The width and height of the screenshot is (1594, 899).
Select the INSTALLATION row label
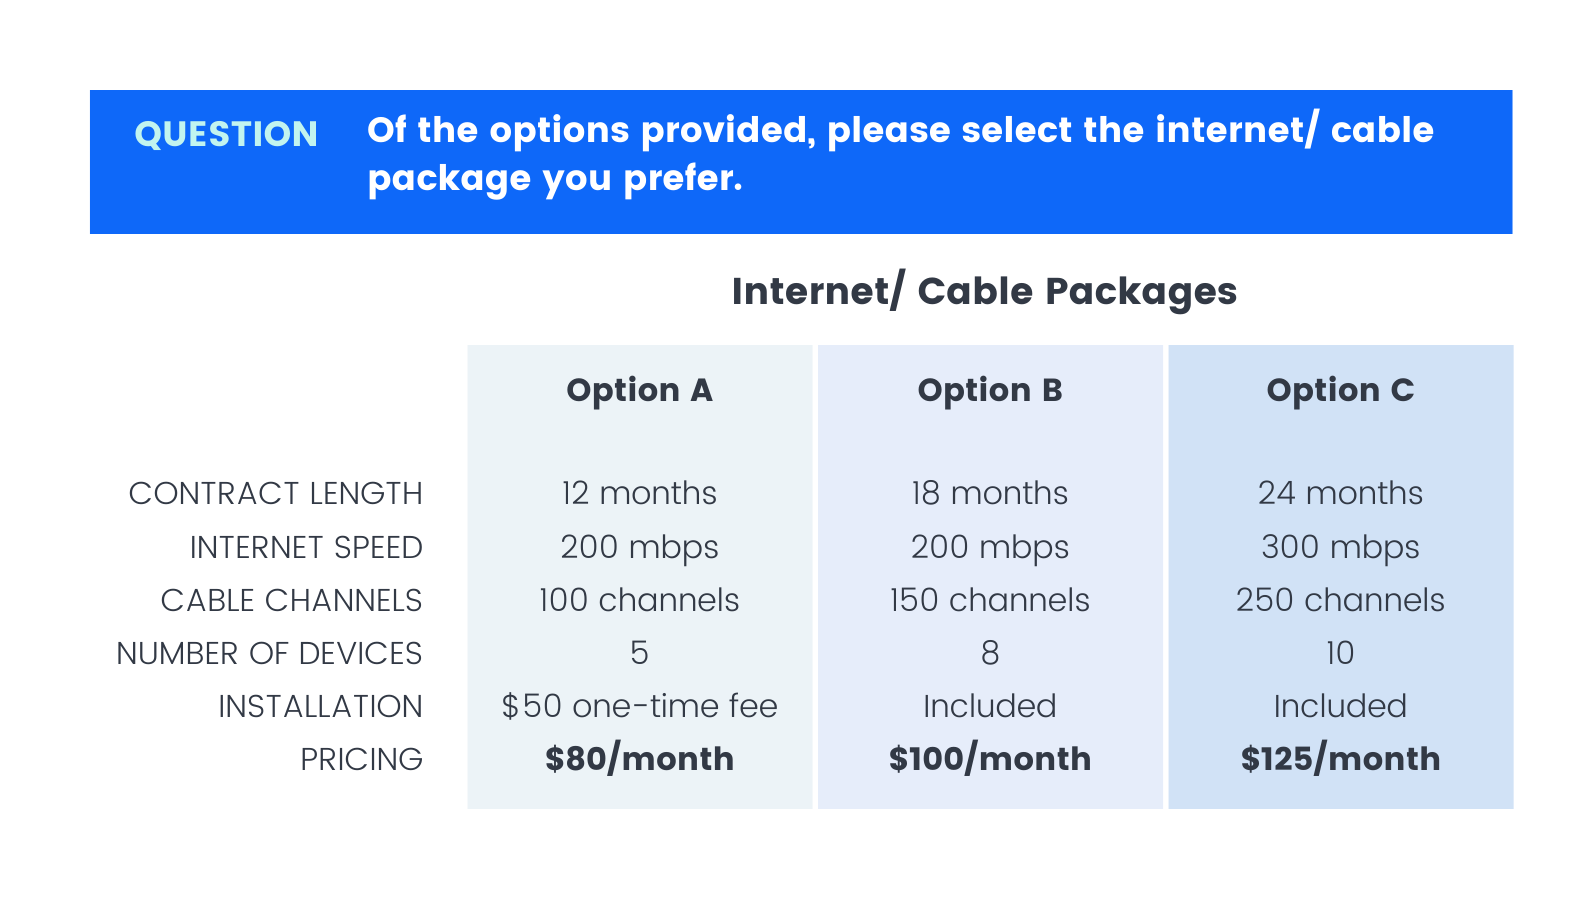click(320, 706)
